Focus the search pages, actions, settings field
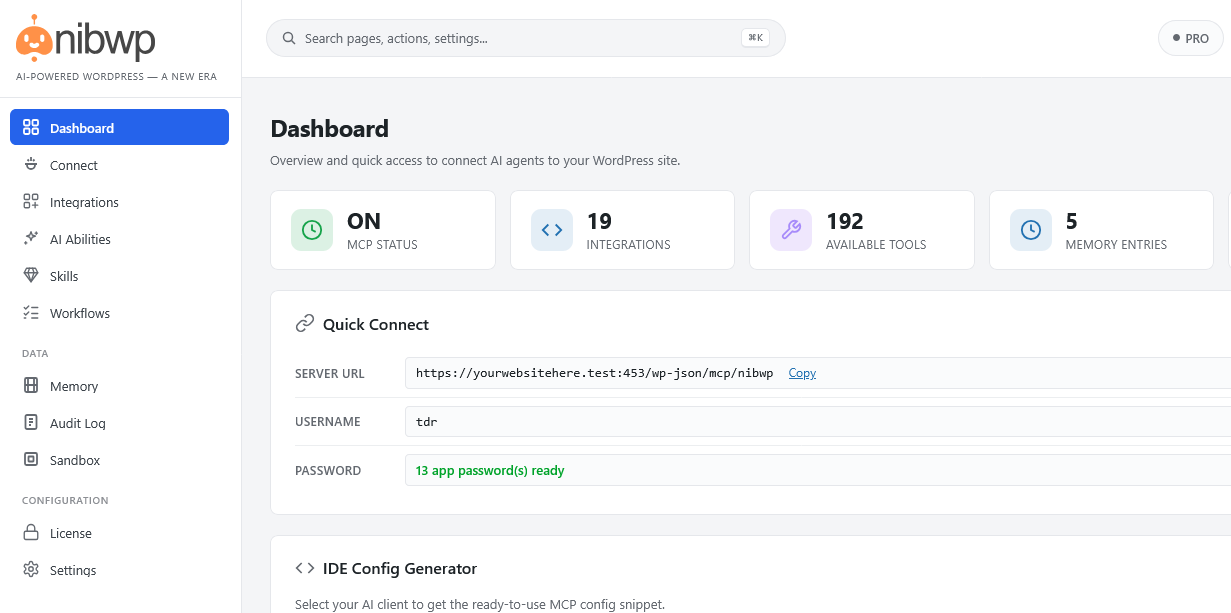Viewport: 1231px width, 613px height. pos(526,38)
